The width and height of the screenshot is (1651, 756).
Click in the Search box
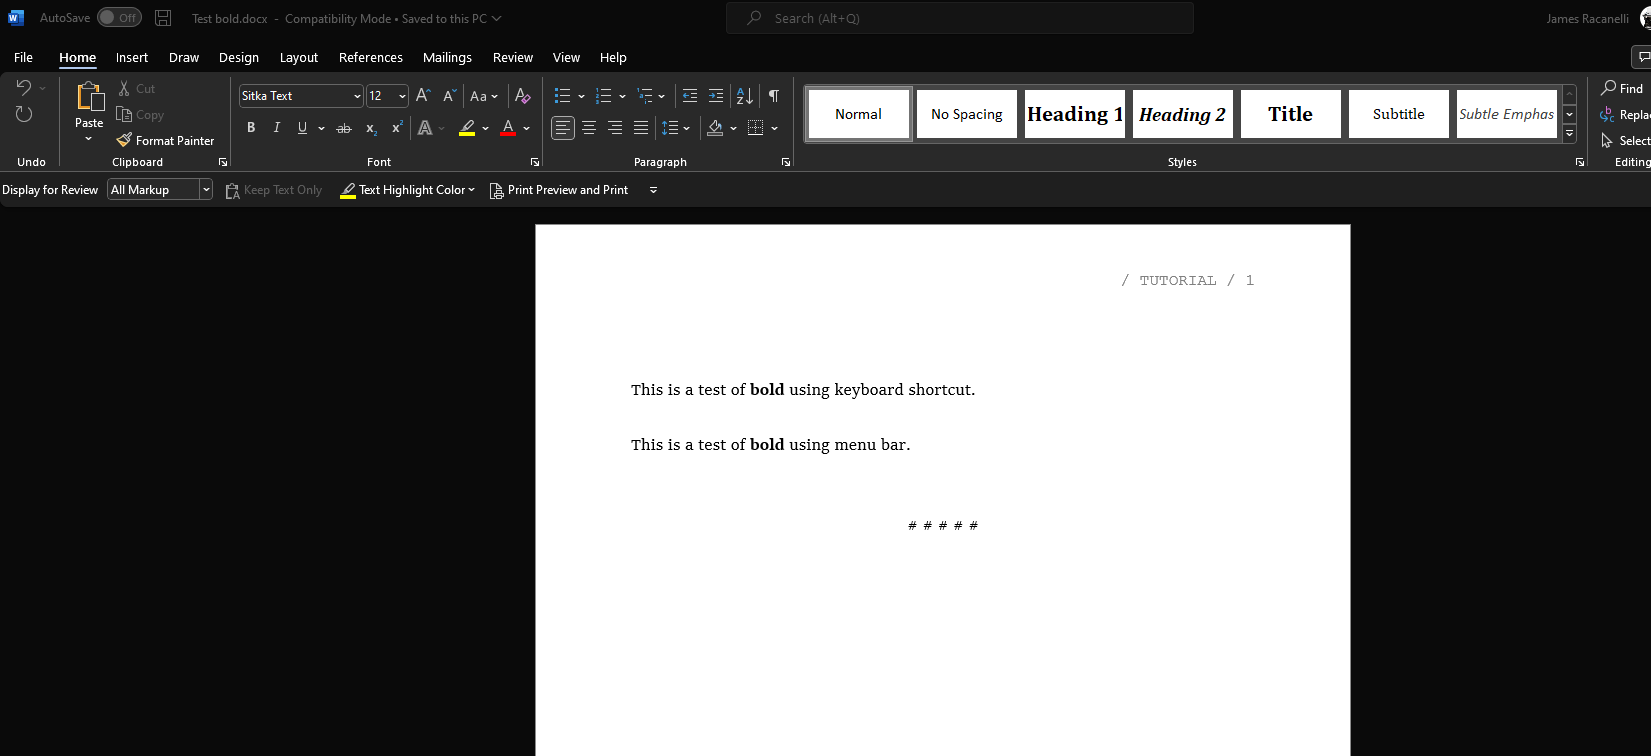[960, 18]
